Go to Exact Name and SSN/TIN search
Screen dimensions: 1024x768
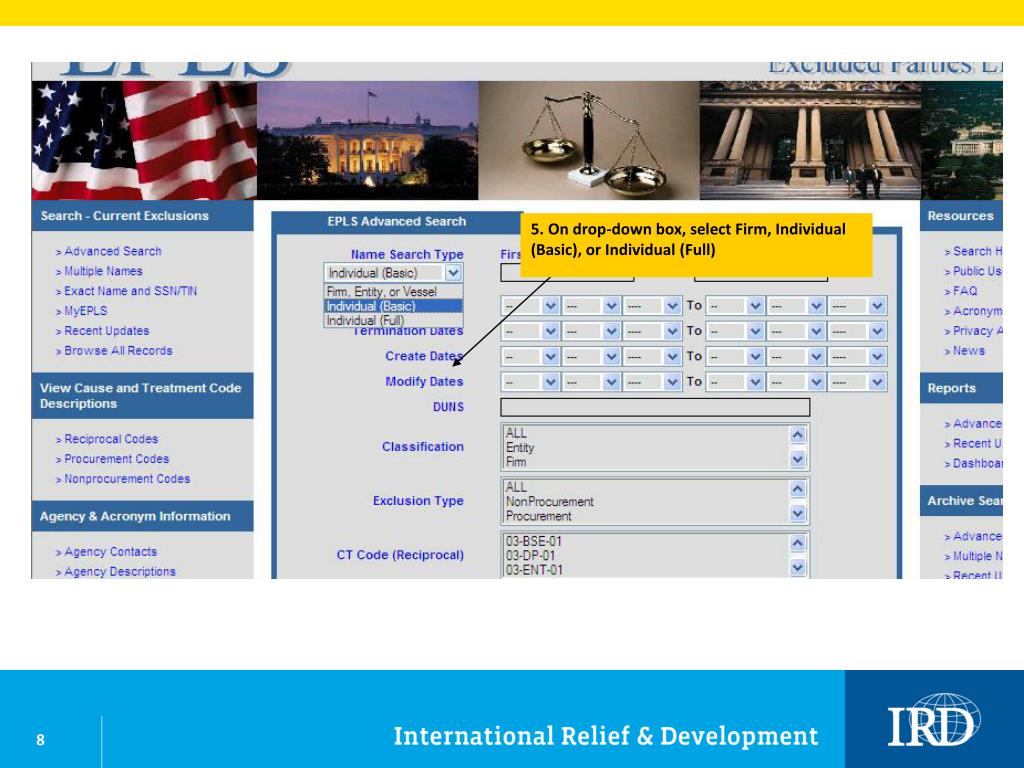point(130,291)
